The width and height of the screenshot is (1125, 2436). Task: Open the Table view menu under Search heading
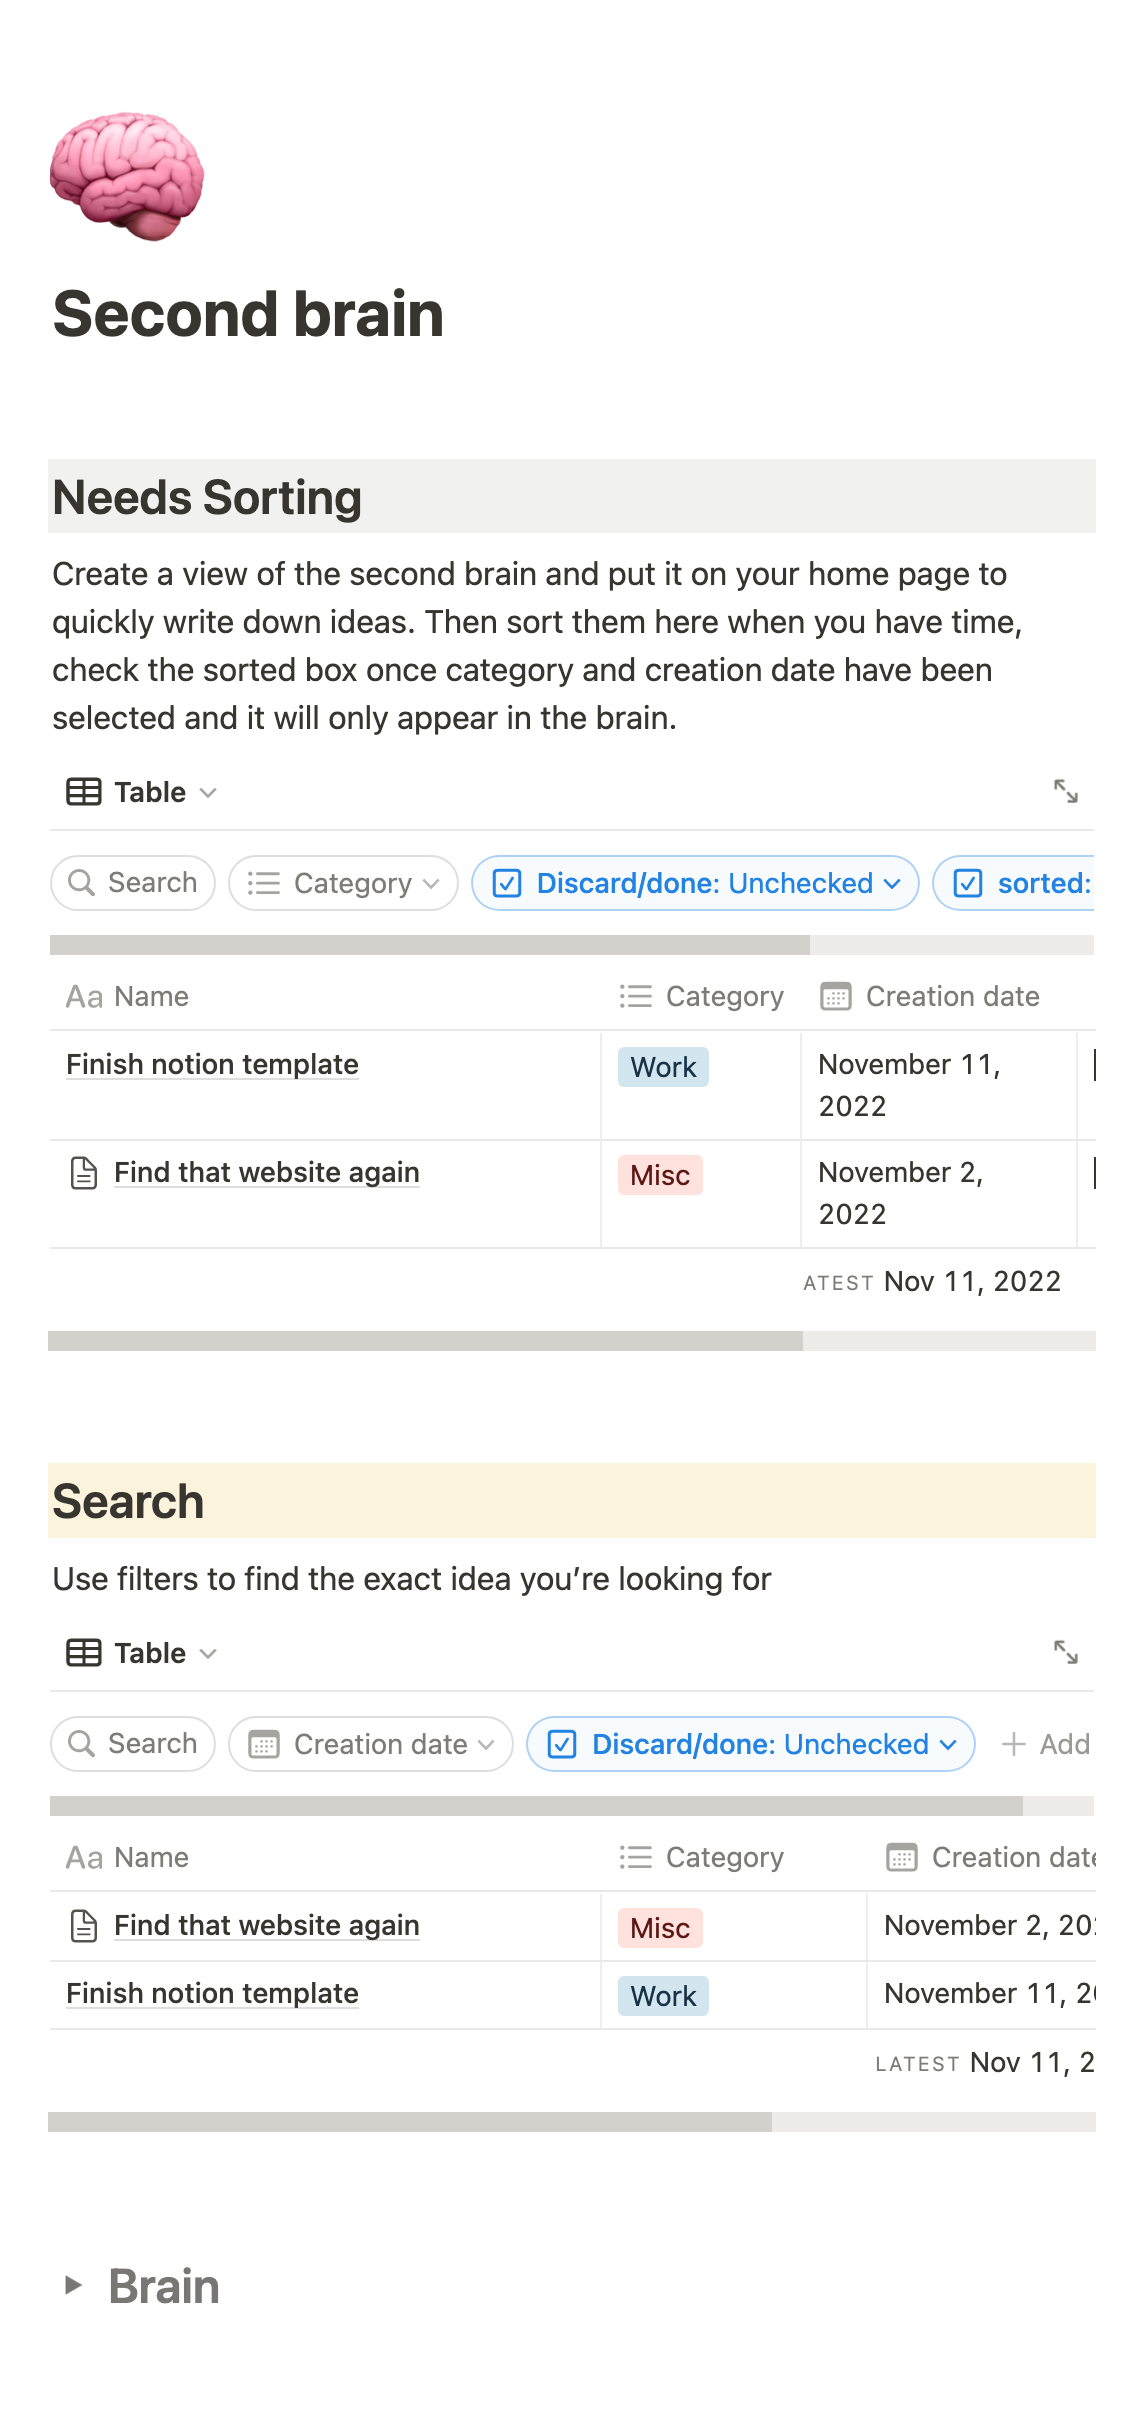(x=141, y=1653)
